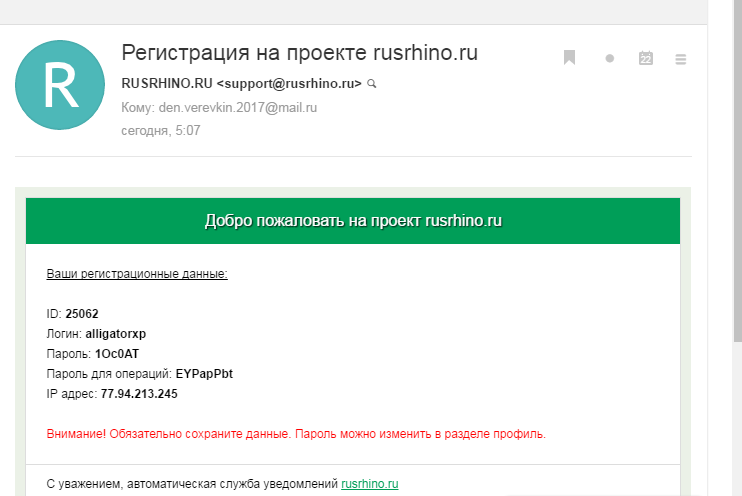Open the rusrhino.ru link in signature

click(x=369, y=484)
